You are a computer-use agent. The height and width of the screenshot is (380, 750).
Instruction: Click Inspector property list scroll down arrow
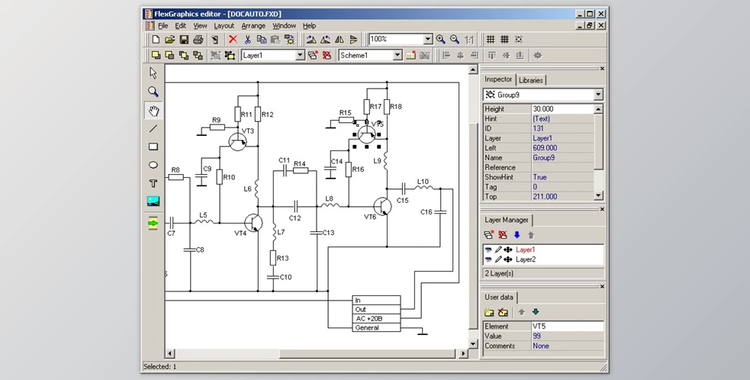coord(598,195)
